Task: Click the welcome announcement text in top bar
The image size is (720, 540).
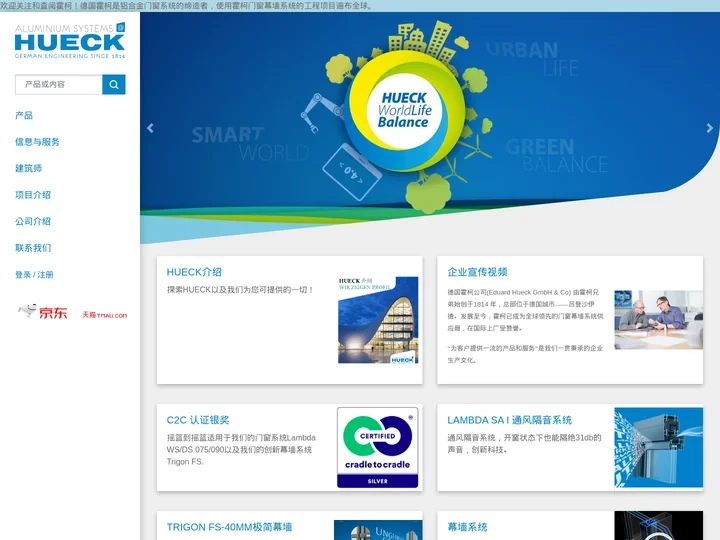Action: pyautogui.click(x=186, y=6)
